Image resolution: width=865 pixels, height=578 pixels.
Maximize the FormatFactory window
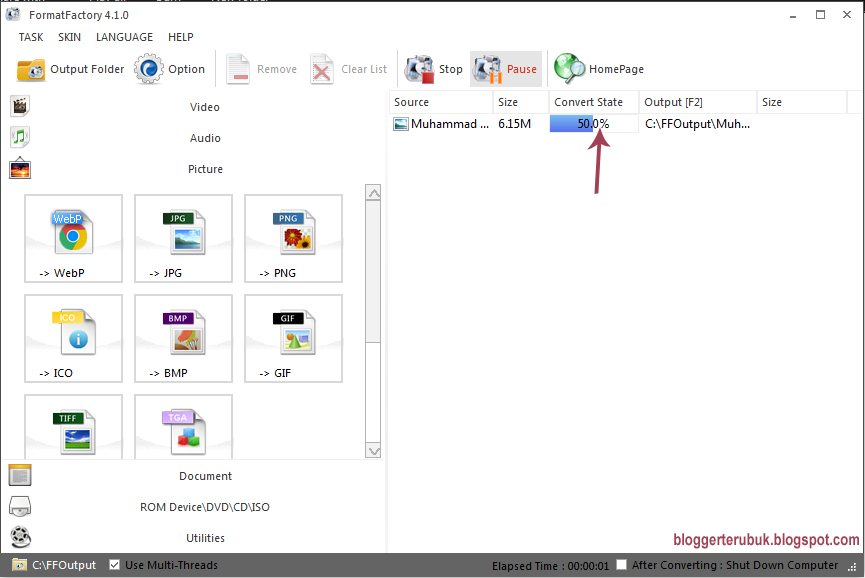click(820, 15)
